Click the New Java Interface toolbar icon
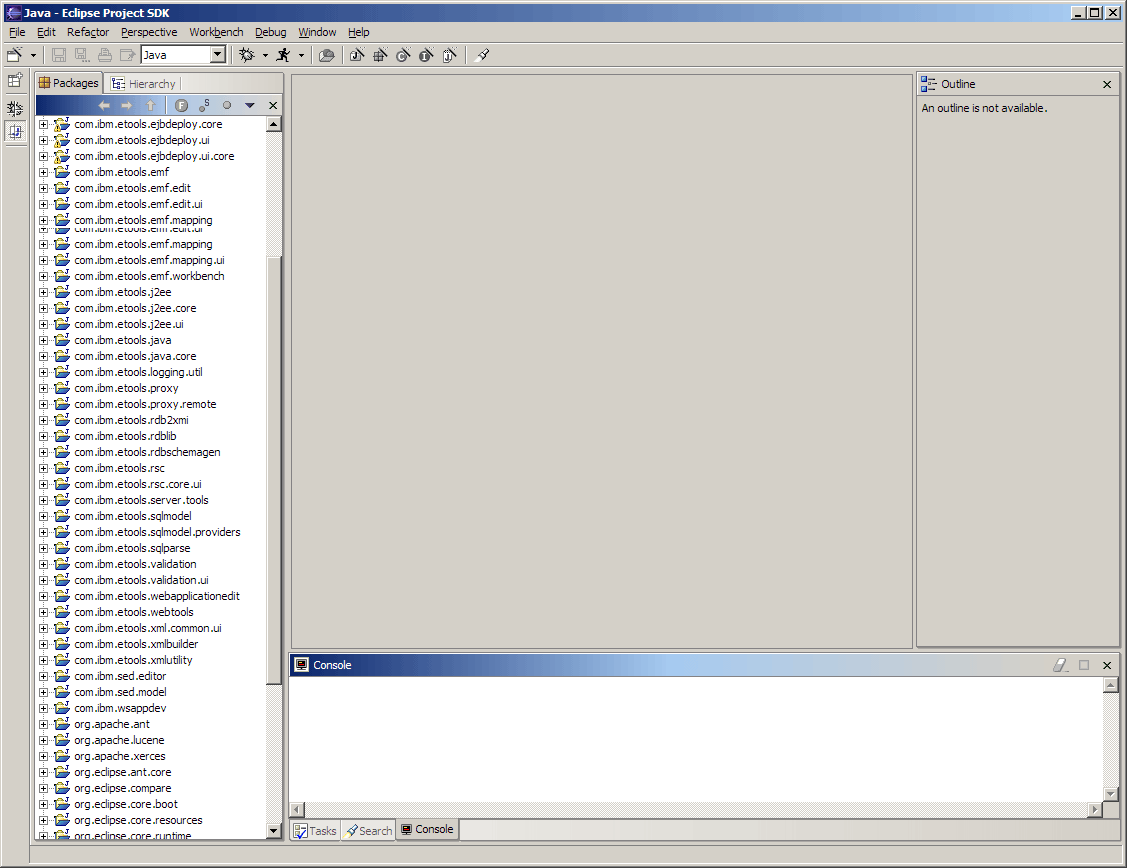Image resolution: width=1127 pixels, height=868 pixels. click(426, 55)
